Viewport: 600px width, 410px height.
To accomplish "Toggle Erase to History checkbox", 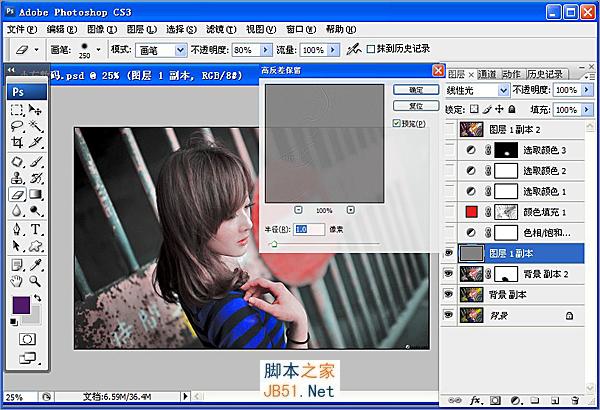I will [x=370, y=49].
